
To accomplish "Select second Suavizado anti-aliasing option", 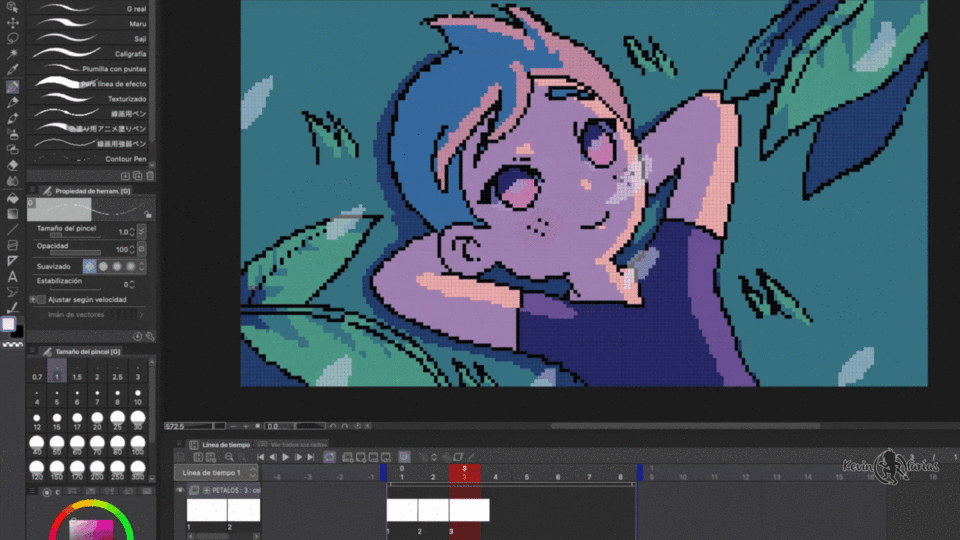I will [x=103, y=266].
